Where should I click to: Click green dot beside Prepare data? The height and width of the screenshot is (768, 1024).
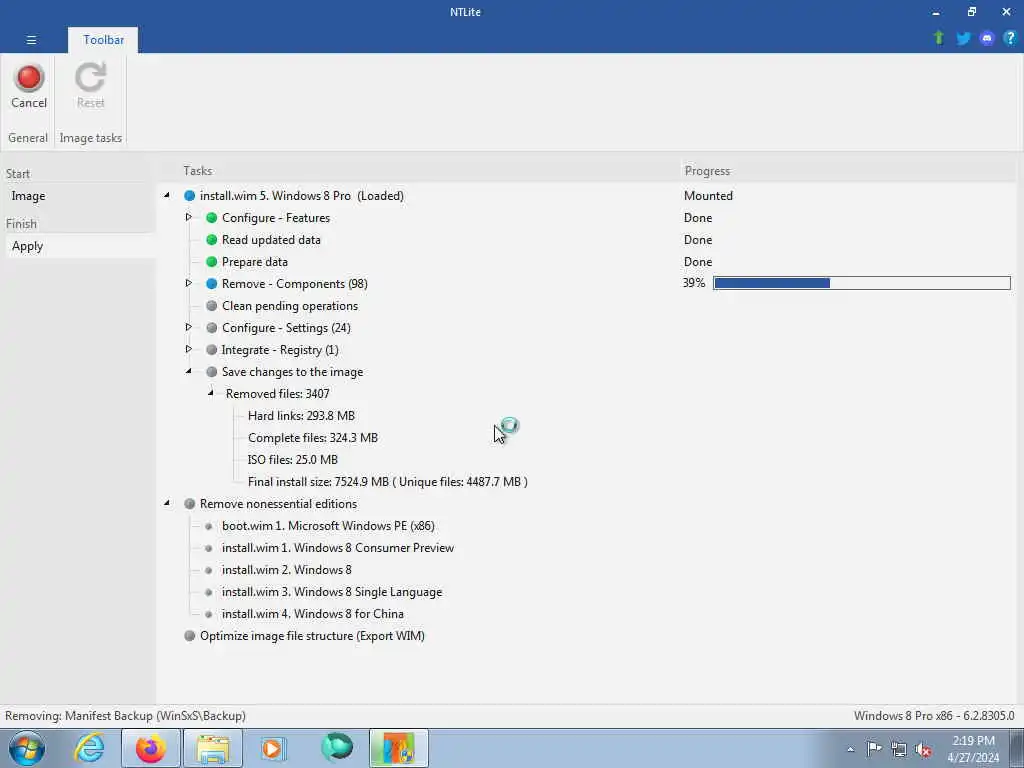(x=212, y=262)
